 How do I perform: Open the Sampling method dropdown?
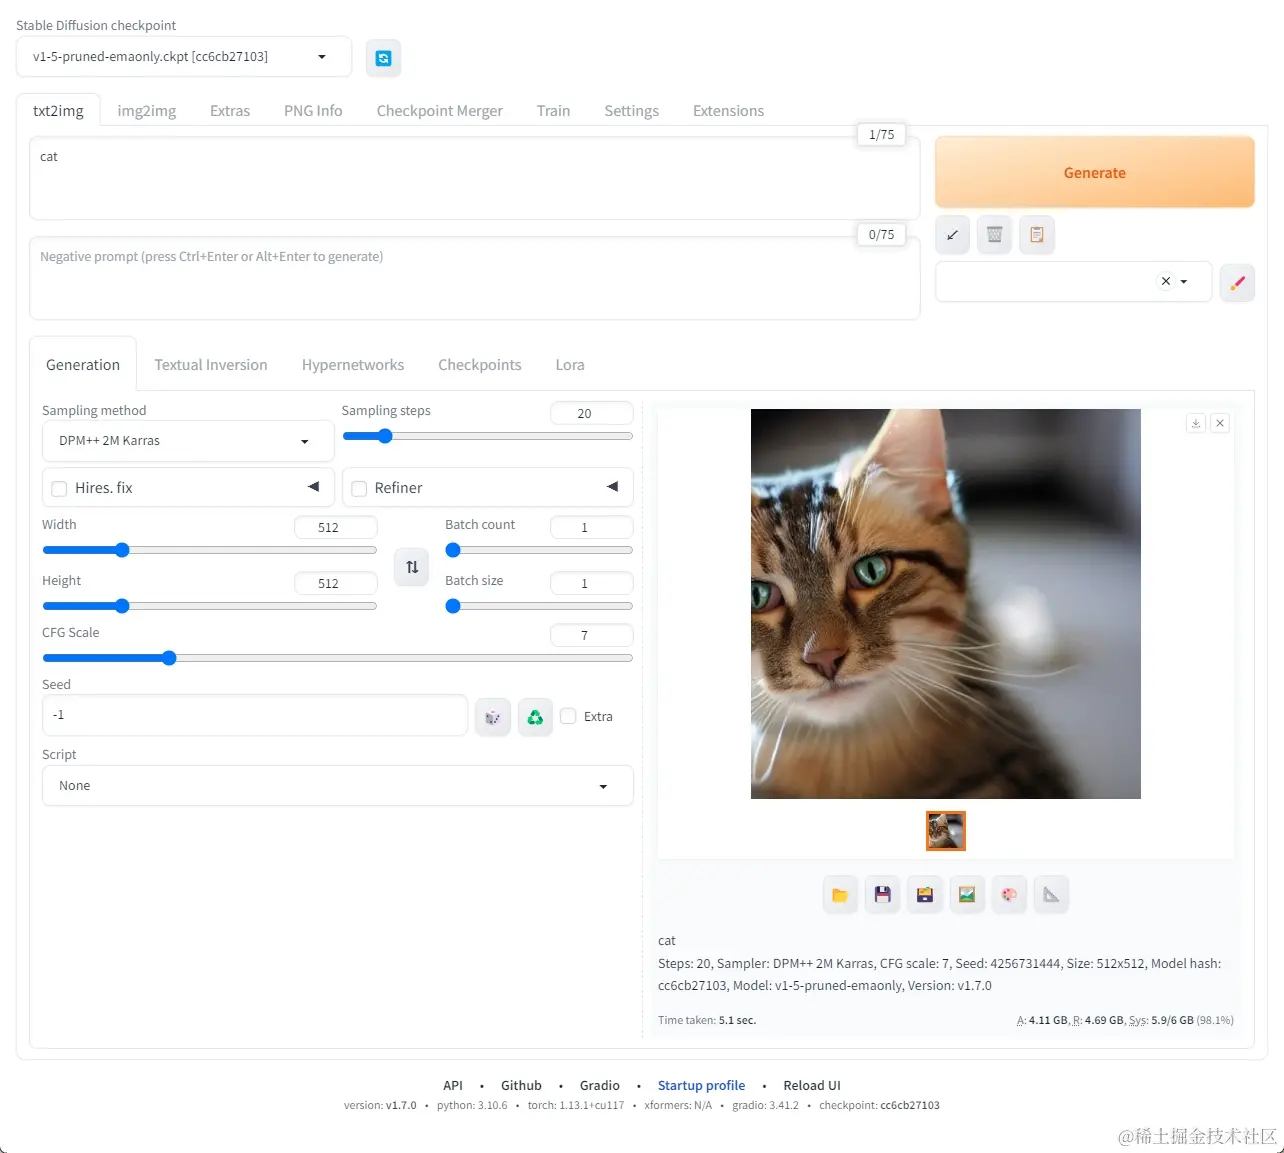pos(188,441)
